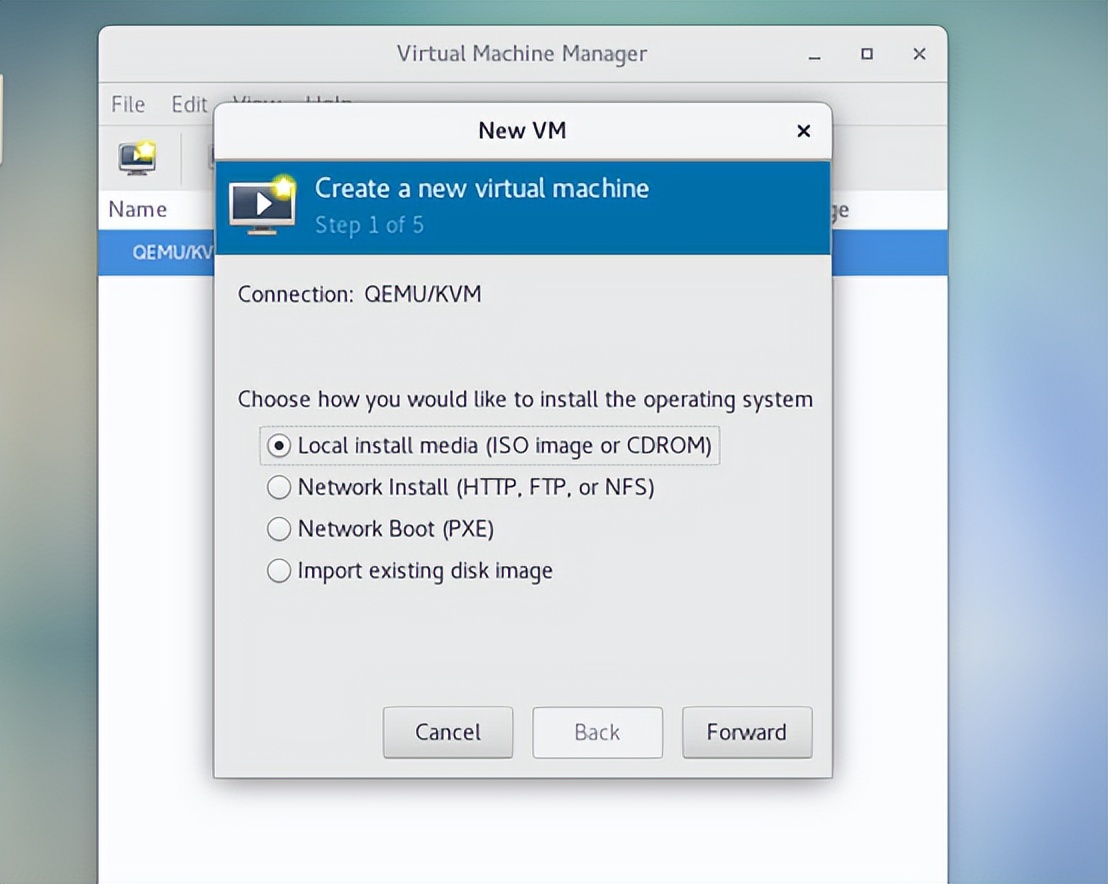Open the Edit menu

coord(188,104)
